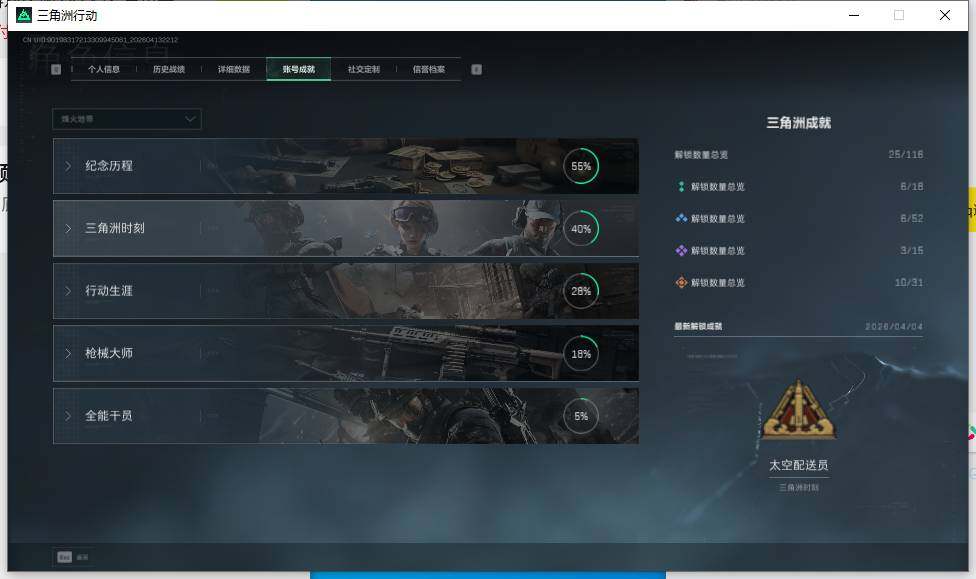
Task: Click the 三角洲时刻 category title
Action: pyautogui.click(x=115, y=228)
